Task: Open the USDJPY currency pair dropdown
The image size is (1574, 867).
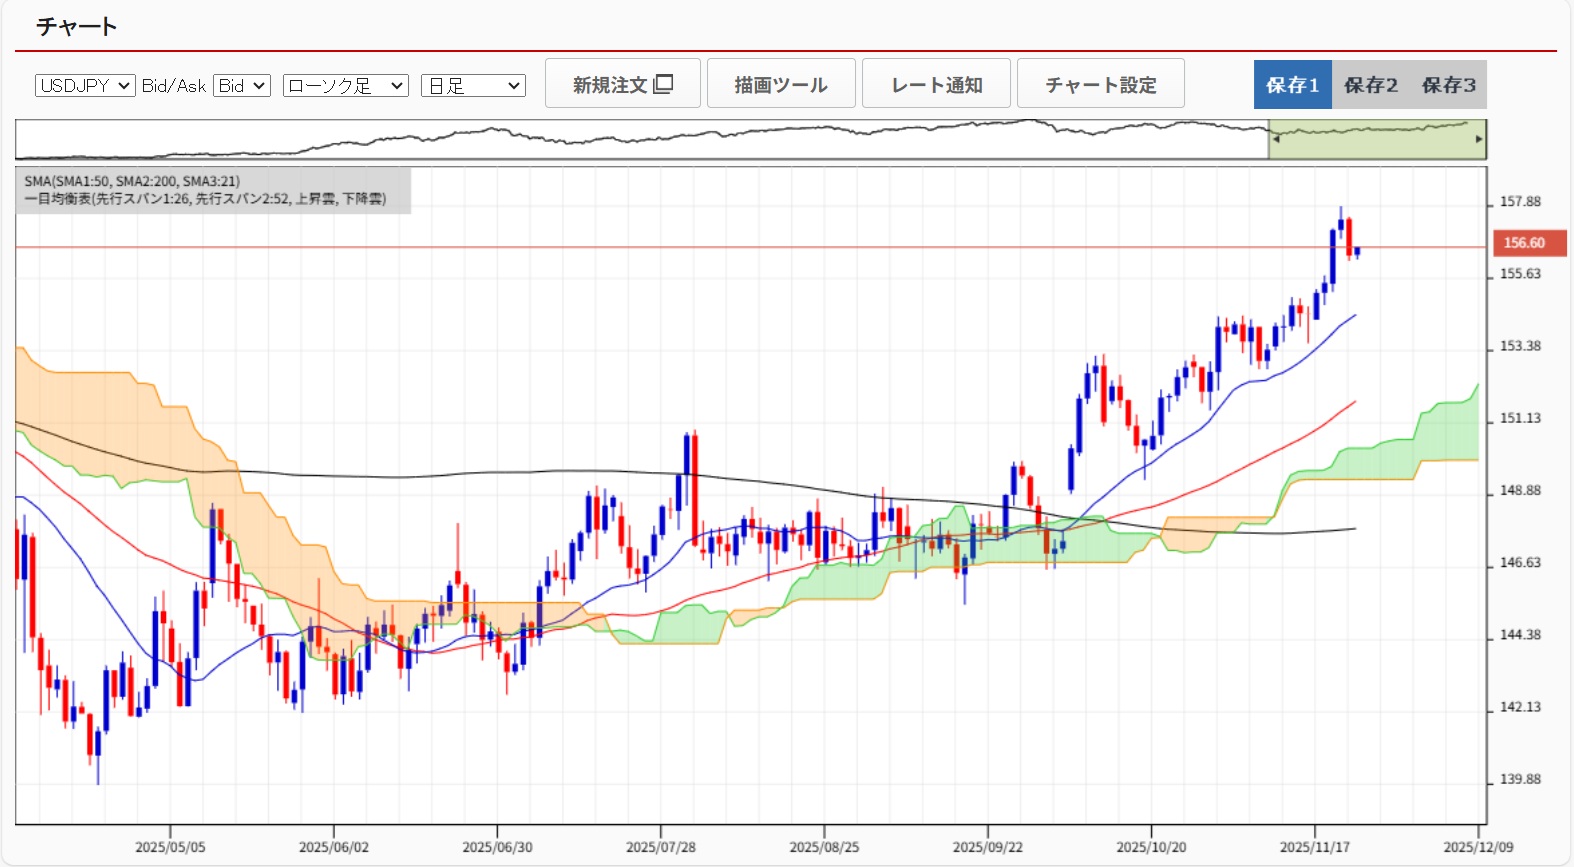Action: (85, 86)
